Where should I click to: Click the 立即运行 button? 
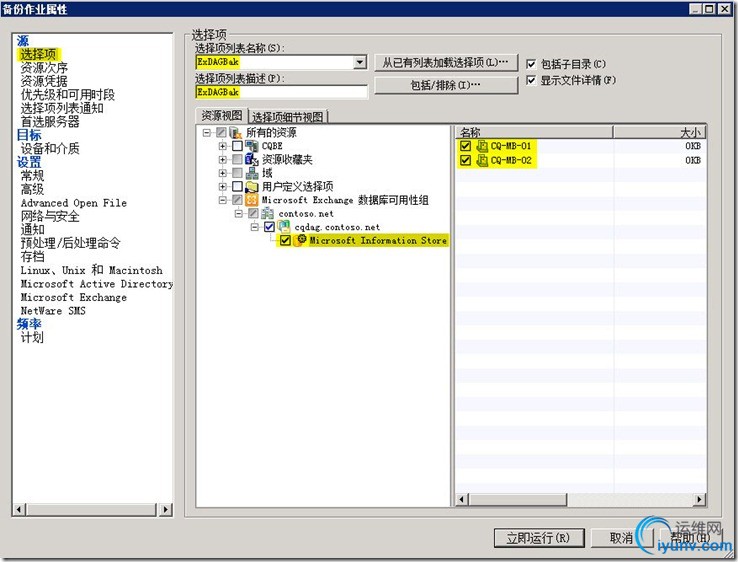click(x=538, y=538)
